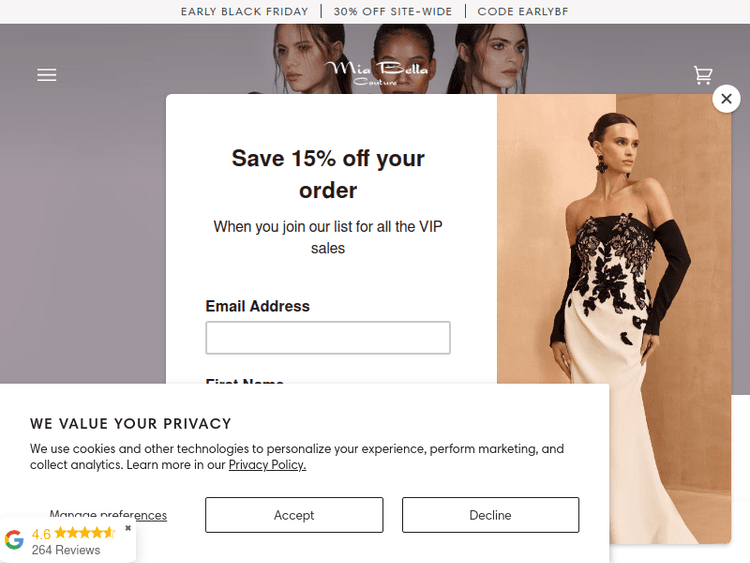Image resolution: width=750 pixels, height=563 pixels.
Task: Click the Save 15% off your order heading
Action: (x=328, y=174)
